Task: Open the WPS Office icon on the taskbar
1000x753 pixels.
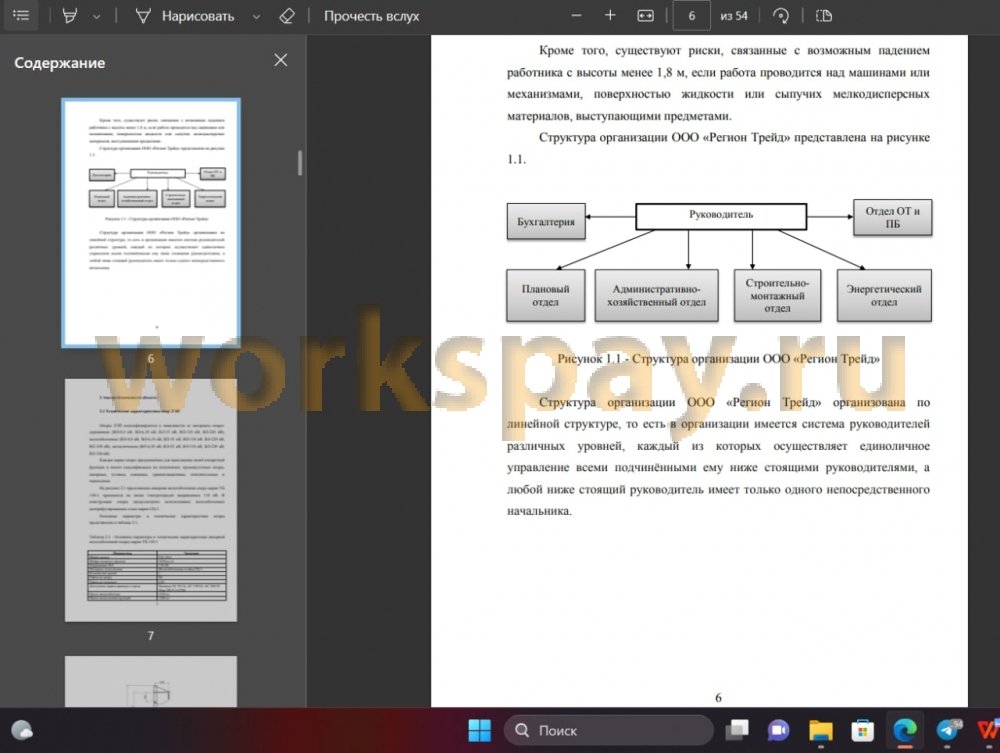Action: coord(989,730)
